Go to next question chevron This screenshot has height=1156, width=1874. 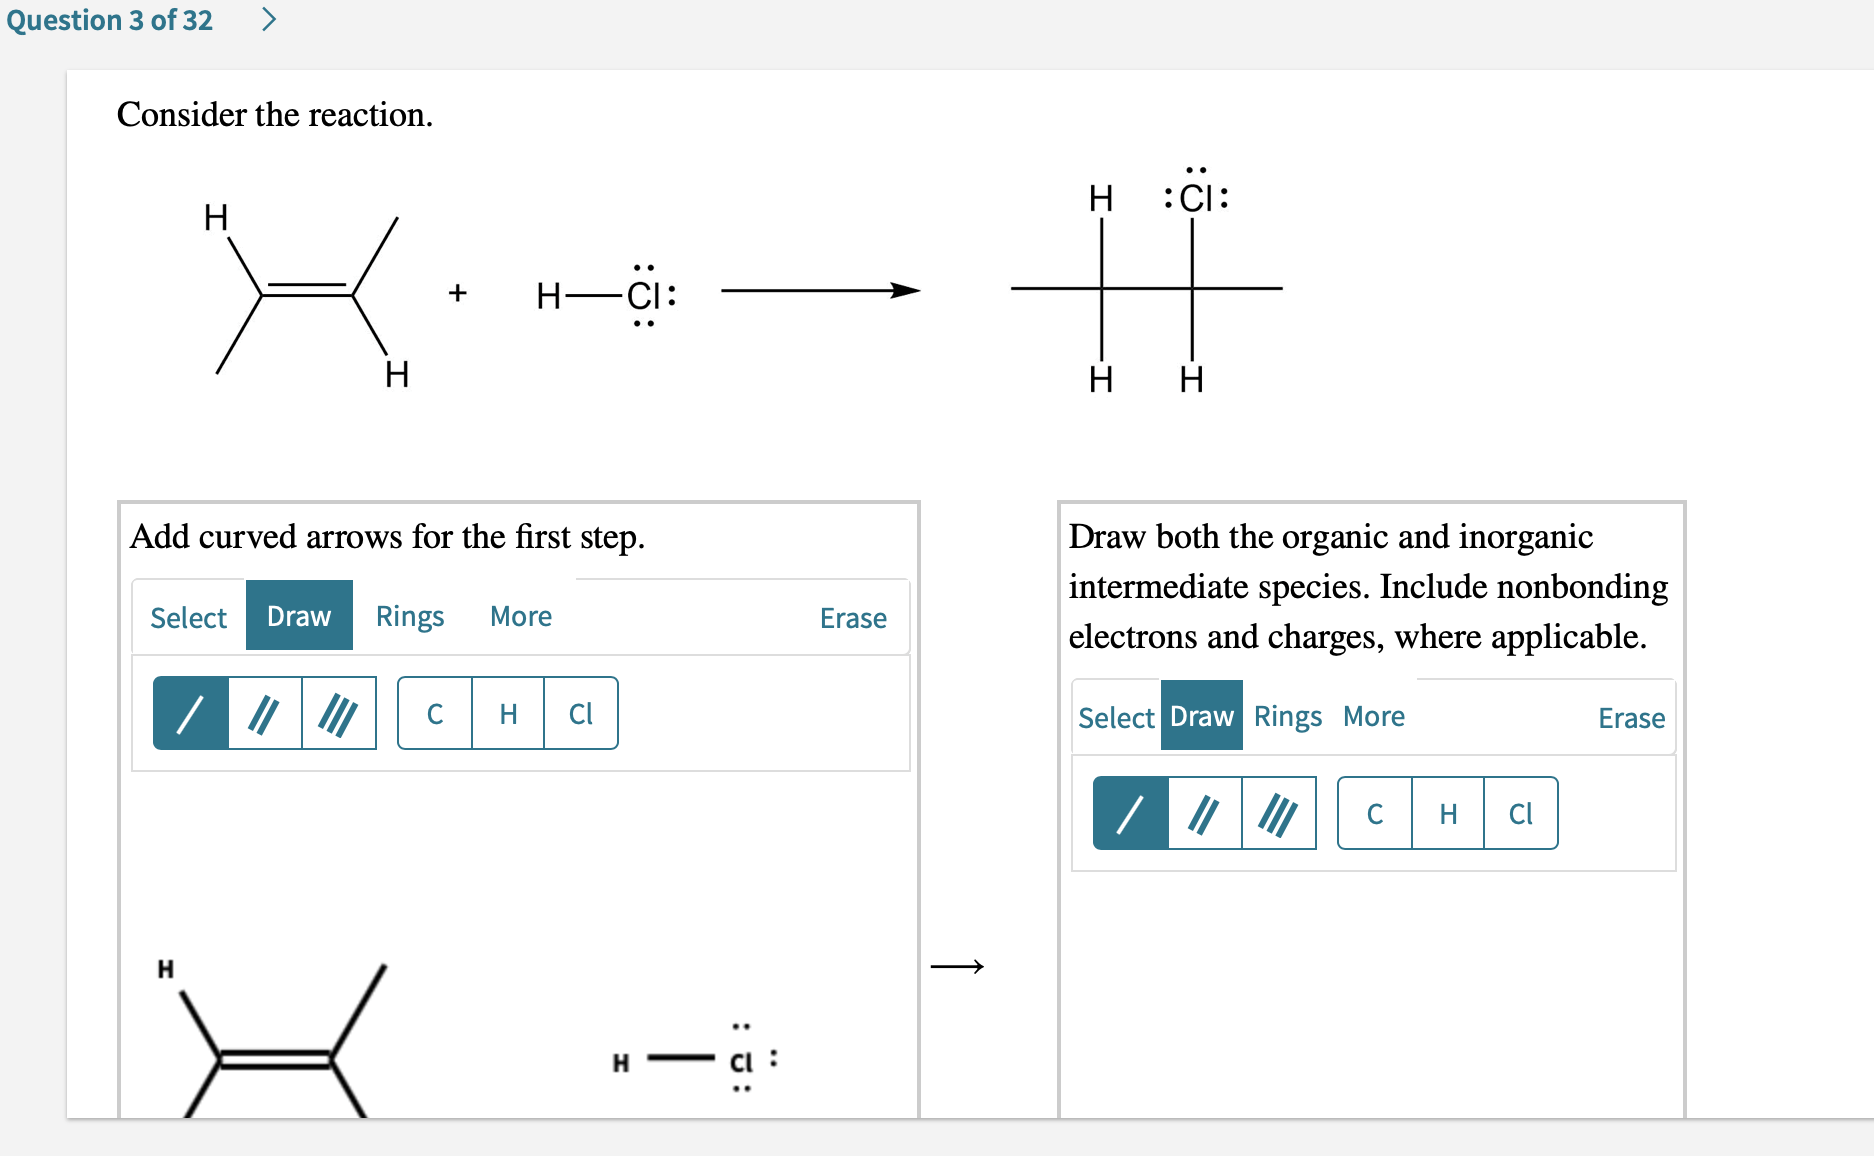click(x=268, y=19)
